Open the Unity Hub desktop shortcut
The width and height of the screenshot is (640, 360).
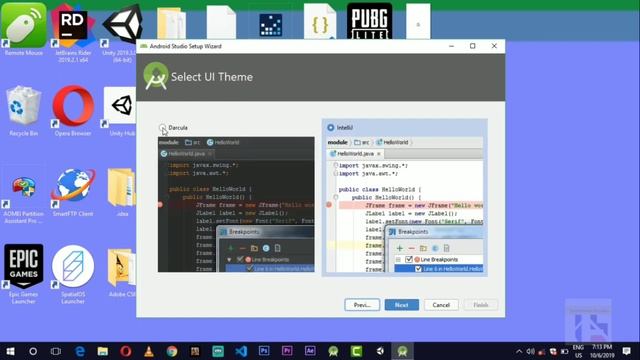tap(120, 111)
